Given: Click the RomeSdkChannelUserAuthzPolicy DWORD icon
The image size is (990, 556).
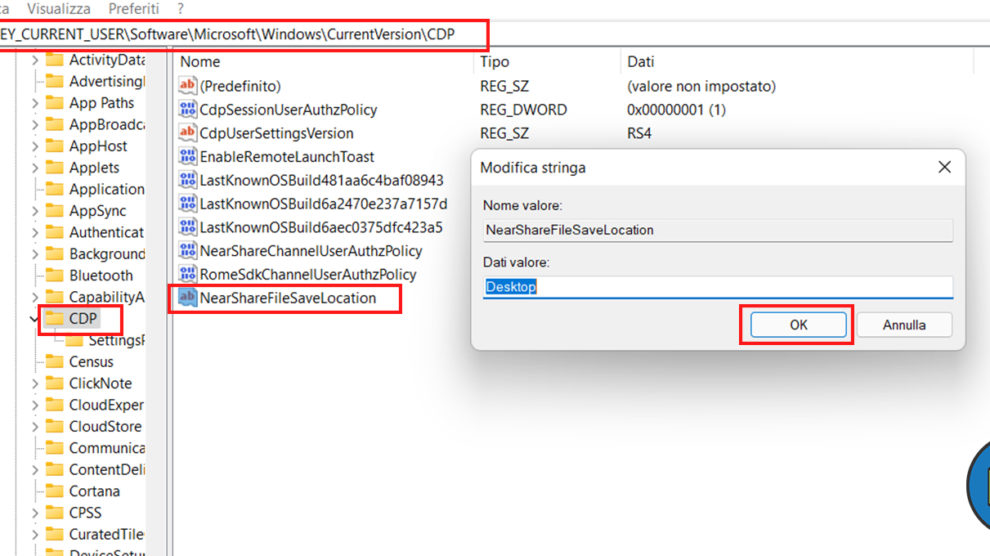Looking at the screenshot, I should [188, 274].
